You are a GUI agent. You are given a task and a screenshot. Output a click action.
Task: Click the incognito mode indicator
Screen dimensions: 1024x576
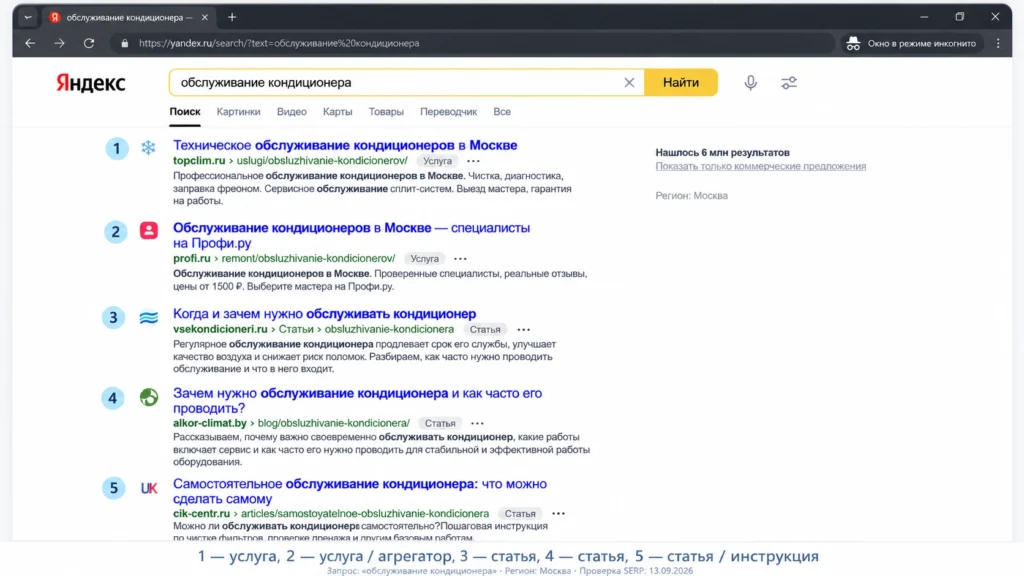(911, 43)
